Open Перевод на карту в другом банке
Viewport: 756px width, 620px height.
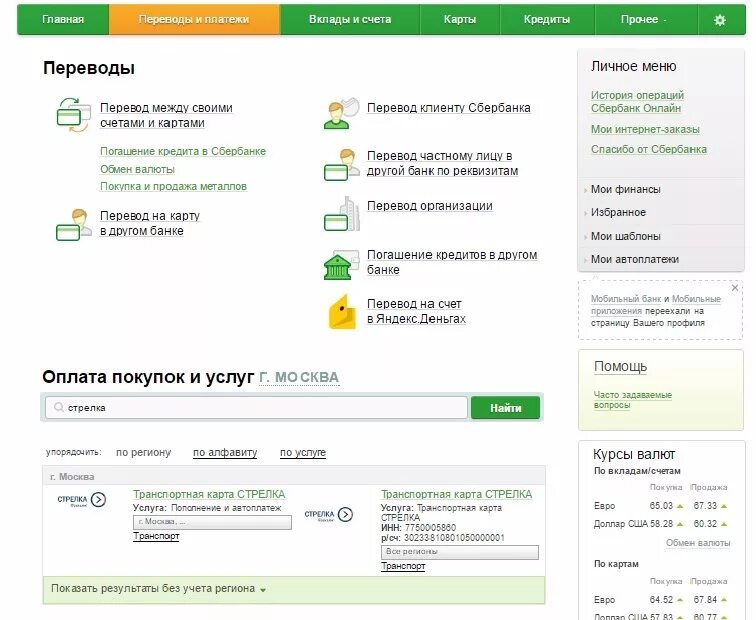(x=150, y=223)
